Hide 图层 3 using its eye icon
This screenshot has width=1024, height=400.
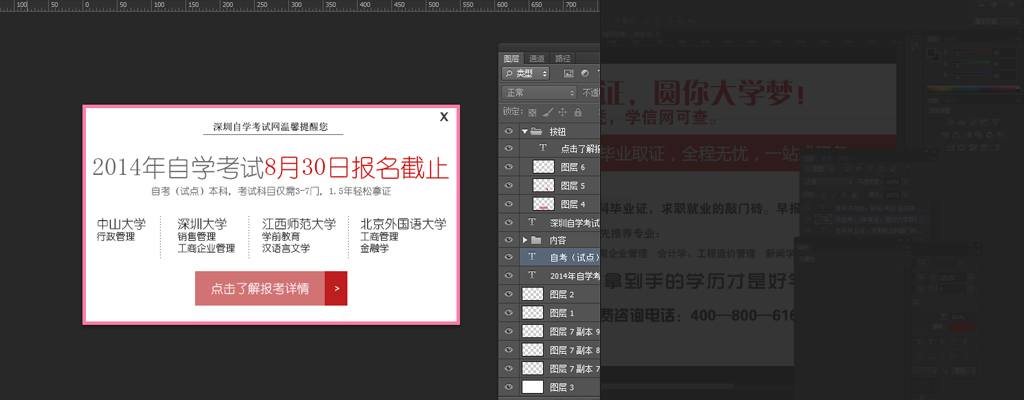click(508, 386)
